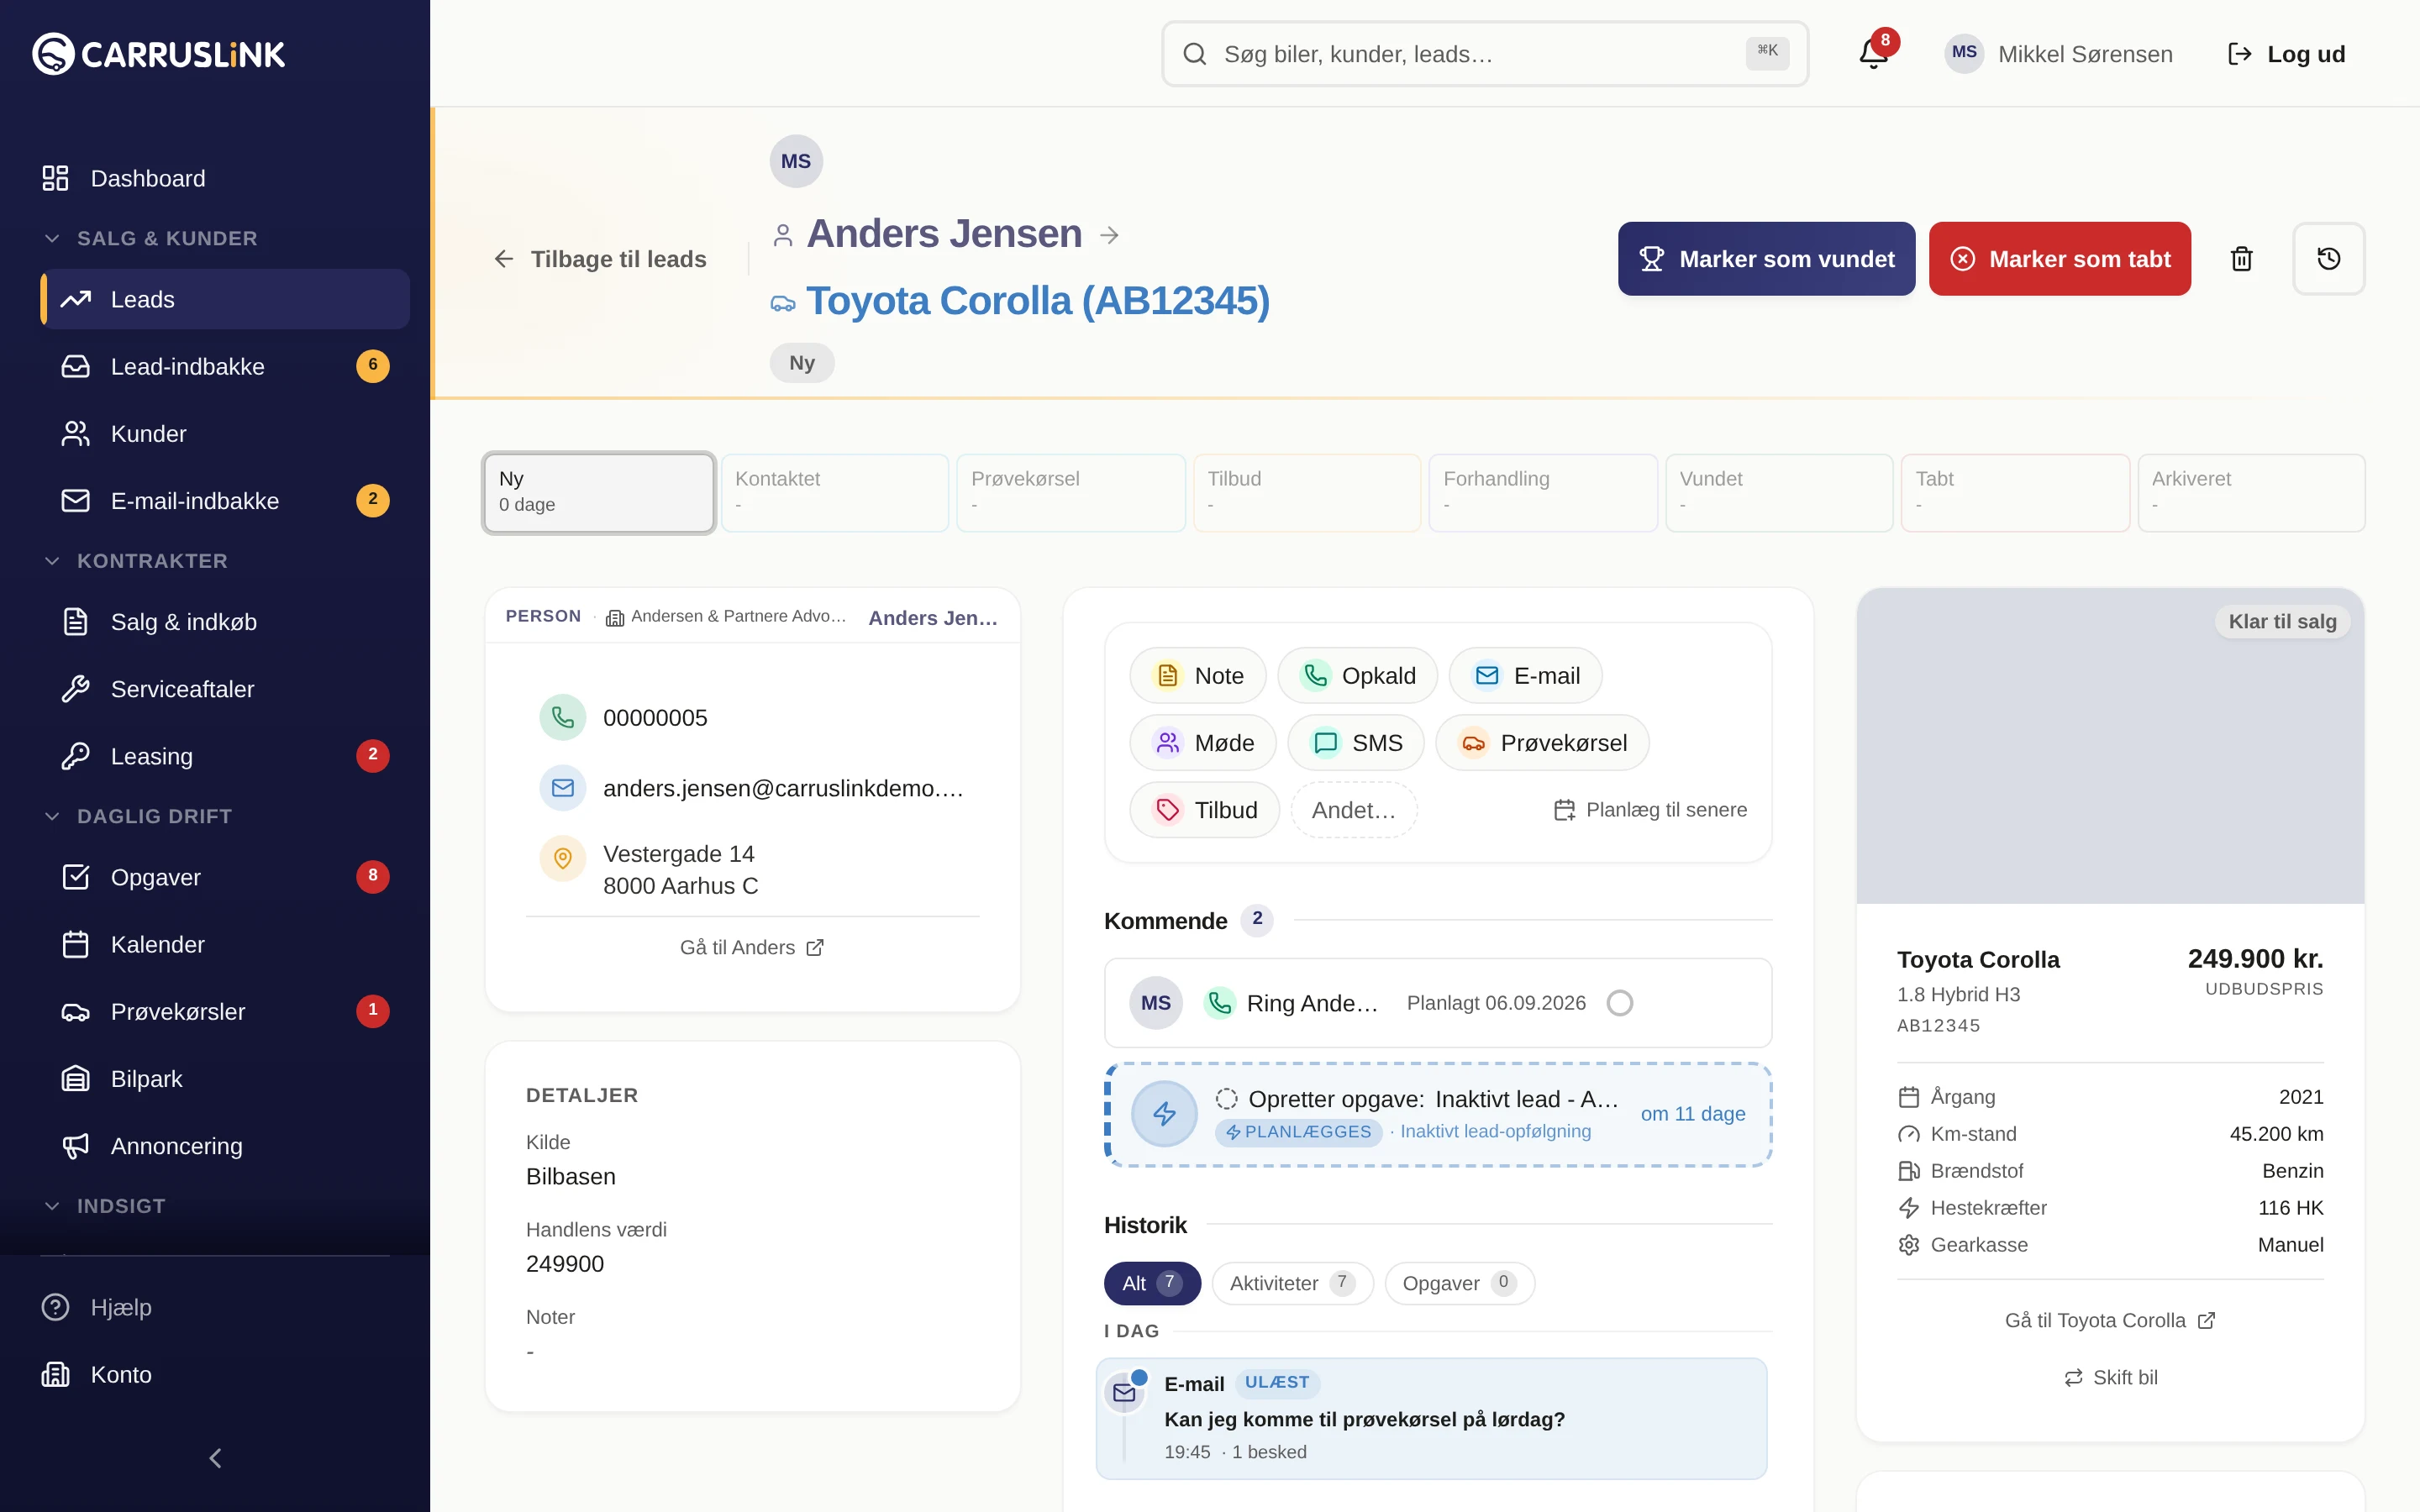Viewport: 2420px width, 1512px height.
Task: Open the lead history clock icon
Action: (x=2329, y=259)
